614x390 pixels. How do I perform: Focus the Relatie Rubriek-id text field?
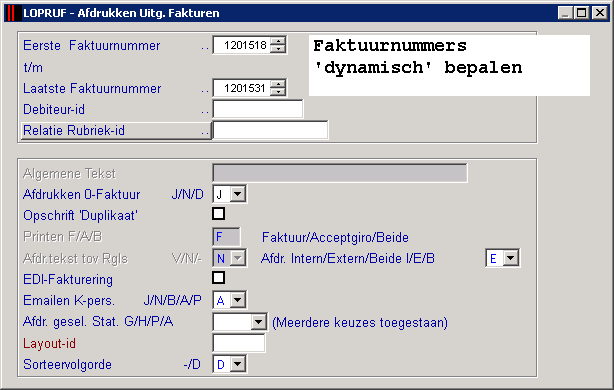[270, 130]
